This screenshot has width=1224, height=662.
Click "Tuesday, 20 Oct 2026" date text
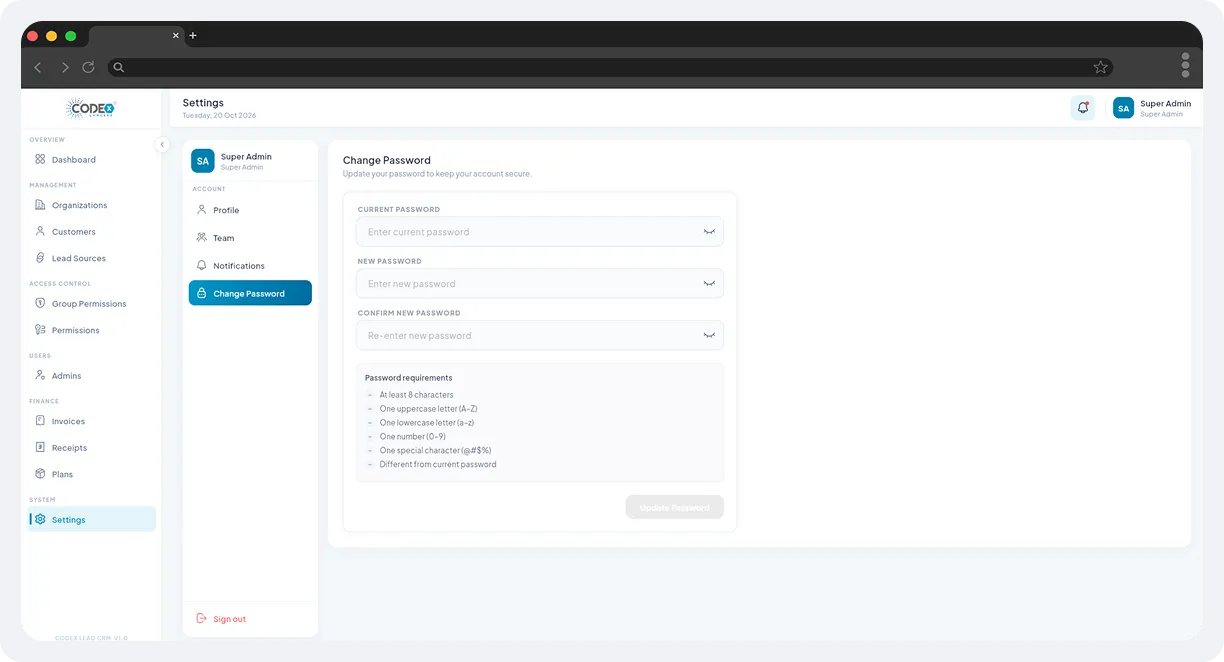pos(219,115)
